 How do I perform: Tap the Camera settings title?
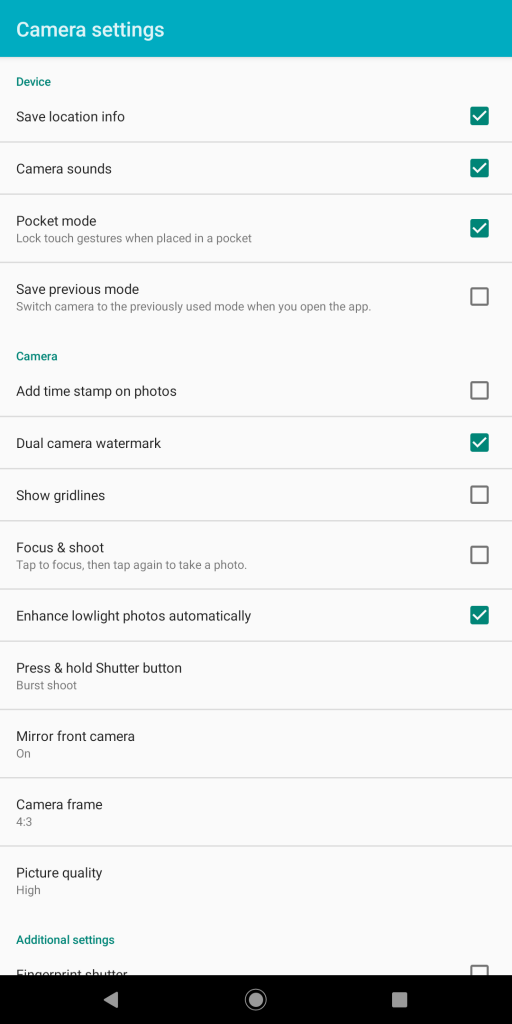point(90,30)
